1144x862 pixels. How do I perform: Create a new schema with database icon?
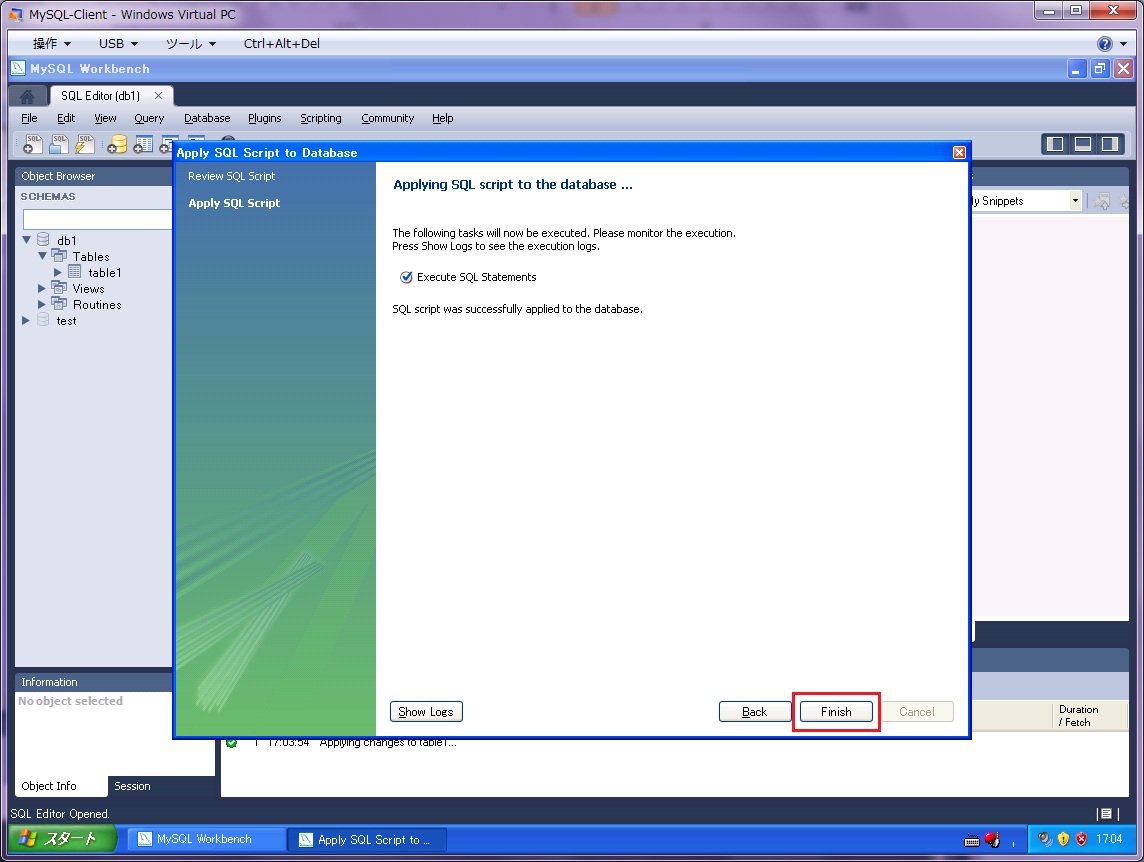click(x=117, y=145)
